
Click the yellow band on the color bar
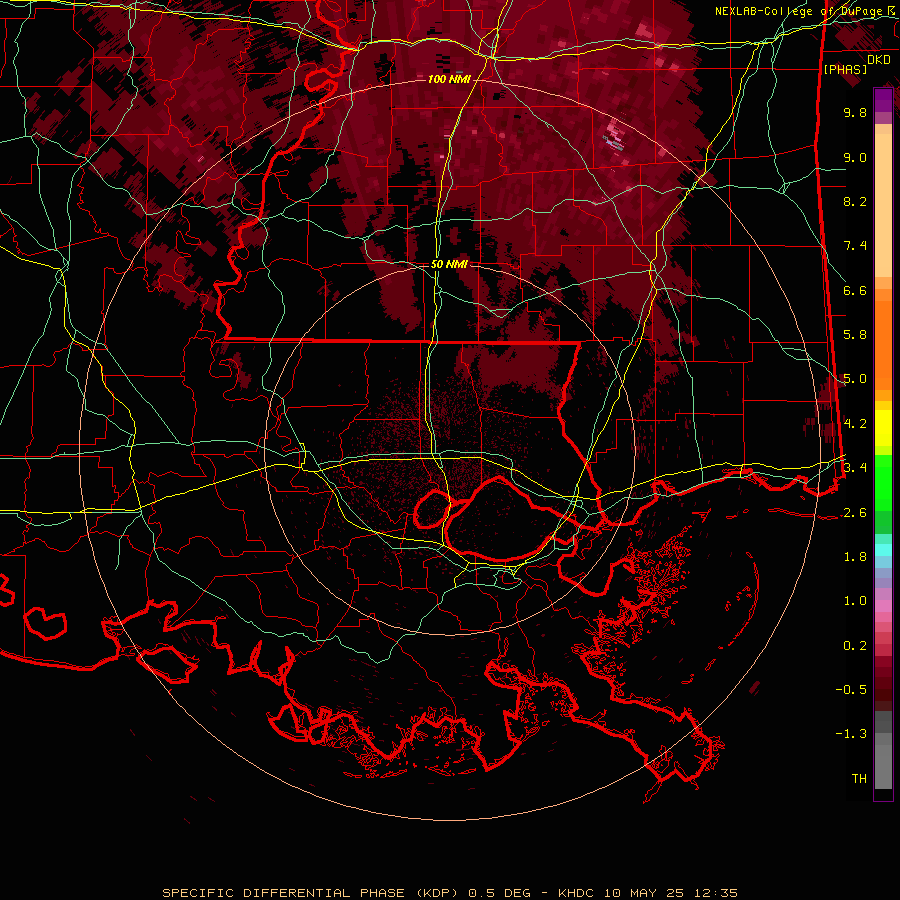coord(883,428)
